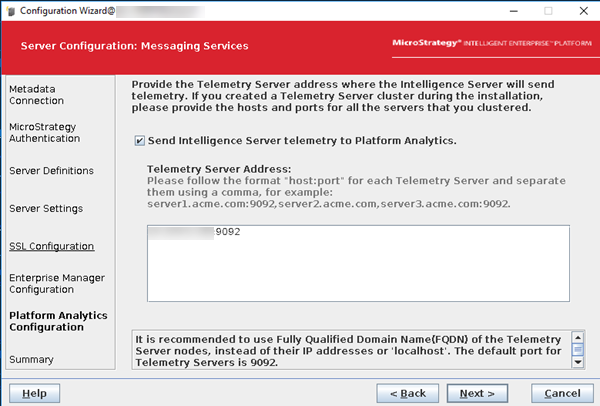This screenshot has height=406, width=600.
Task: Click the Configuration Wizard title bar icon
Action: point(10,10)
